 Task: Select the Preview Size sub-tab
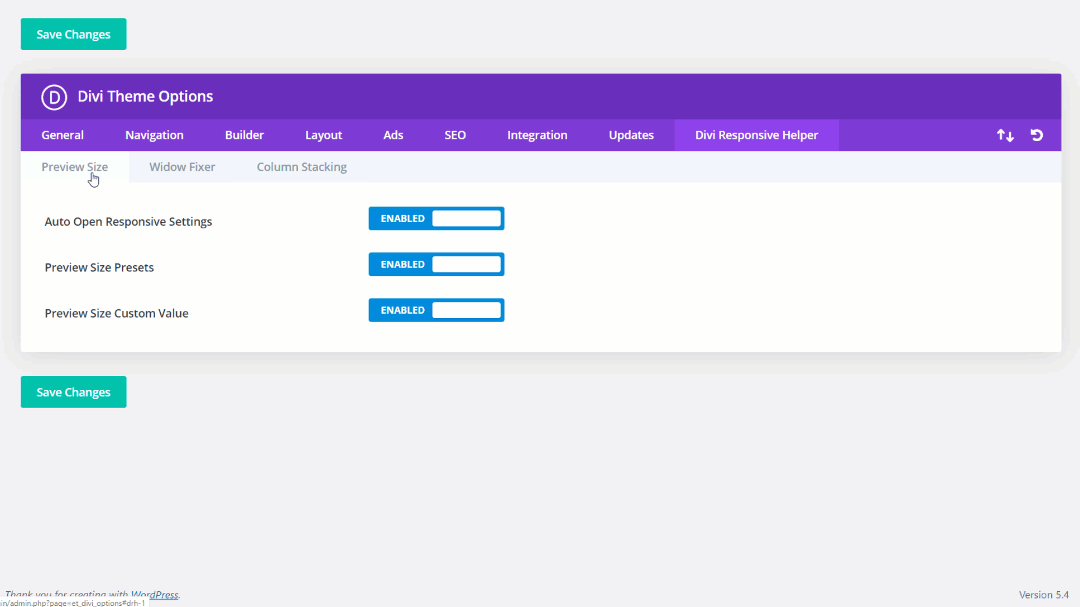click(x=74, y=167)
